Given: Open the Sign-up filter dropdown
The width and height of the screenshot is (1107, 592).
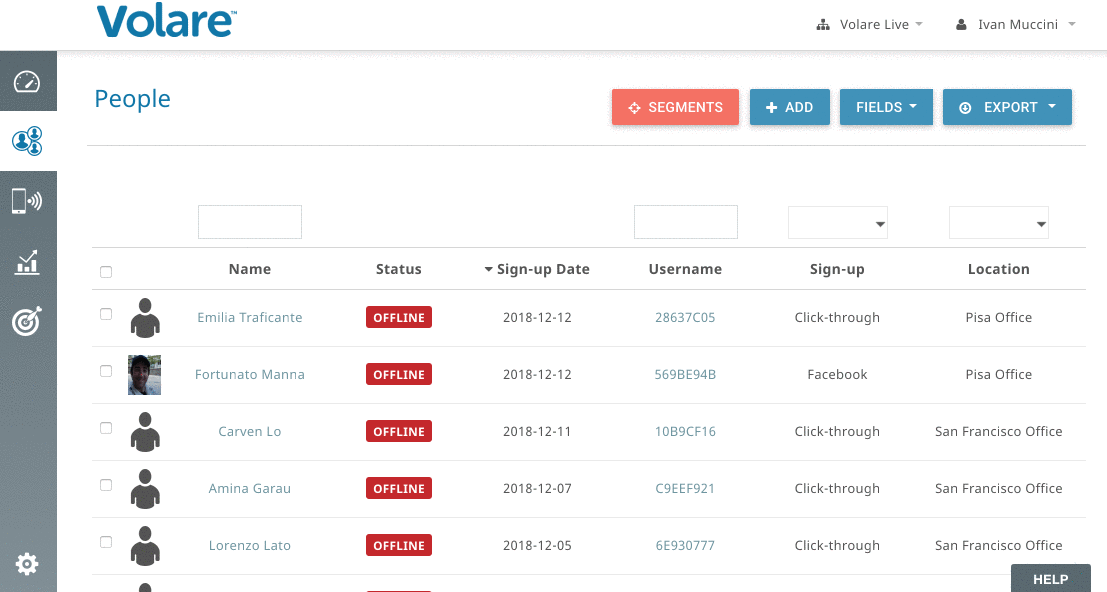Looking at the screenshot, I should pyautogui.click(x=837, y=223).
